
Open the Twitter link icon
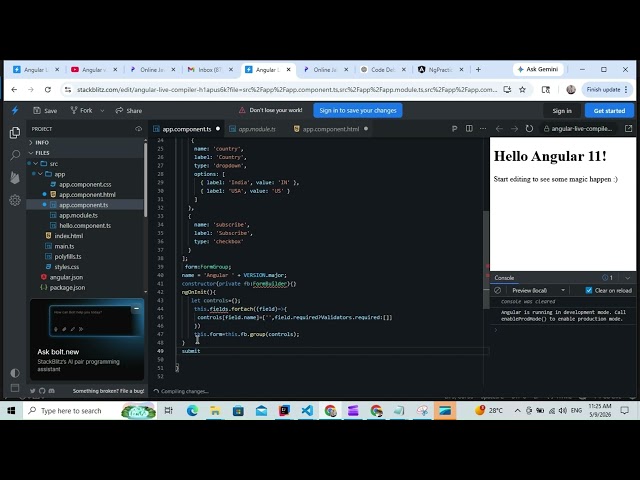tap(33, 391)
